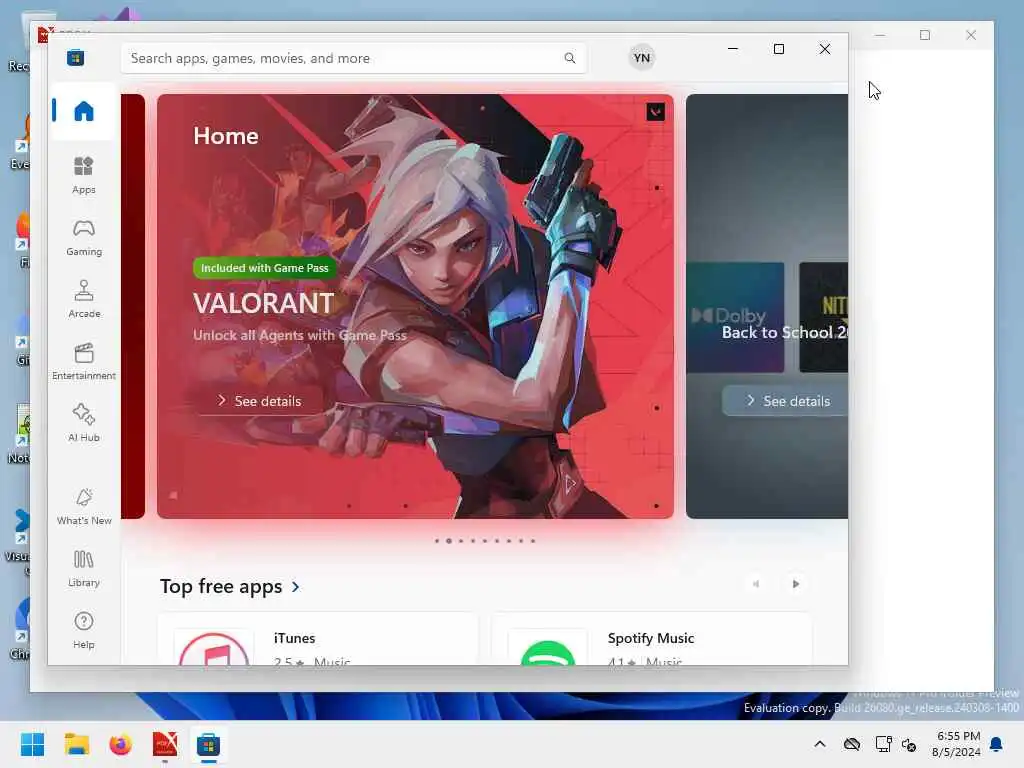Screen dimensions: 1024x768
Task: Click the display network tray icon
Action: click(884, 744)
